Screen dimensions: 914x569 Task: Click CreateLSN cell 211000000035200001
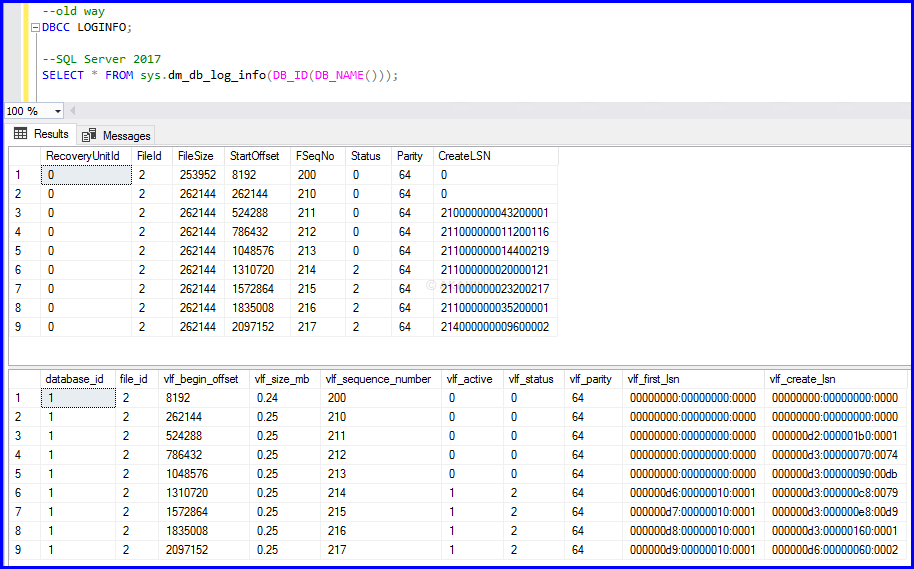click(x=495, y=308)
